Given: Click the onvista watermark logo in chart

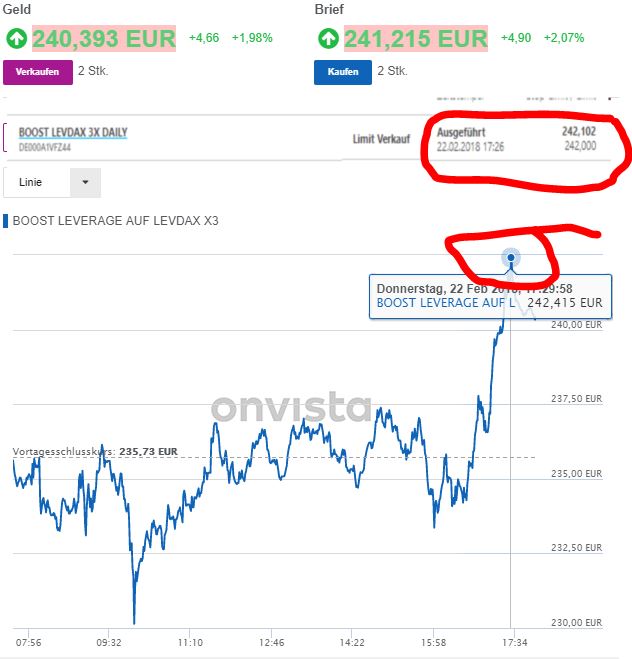Looking at the screenshot, I should coord(290,408).
